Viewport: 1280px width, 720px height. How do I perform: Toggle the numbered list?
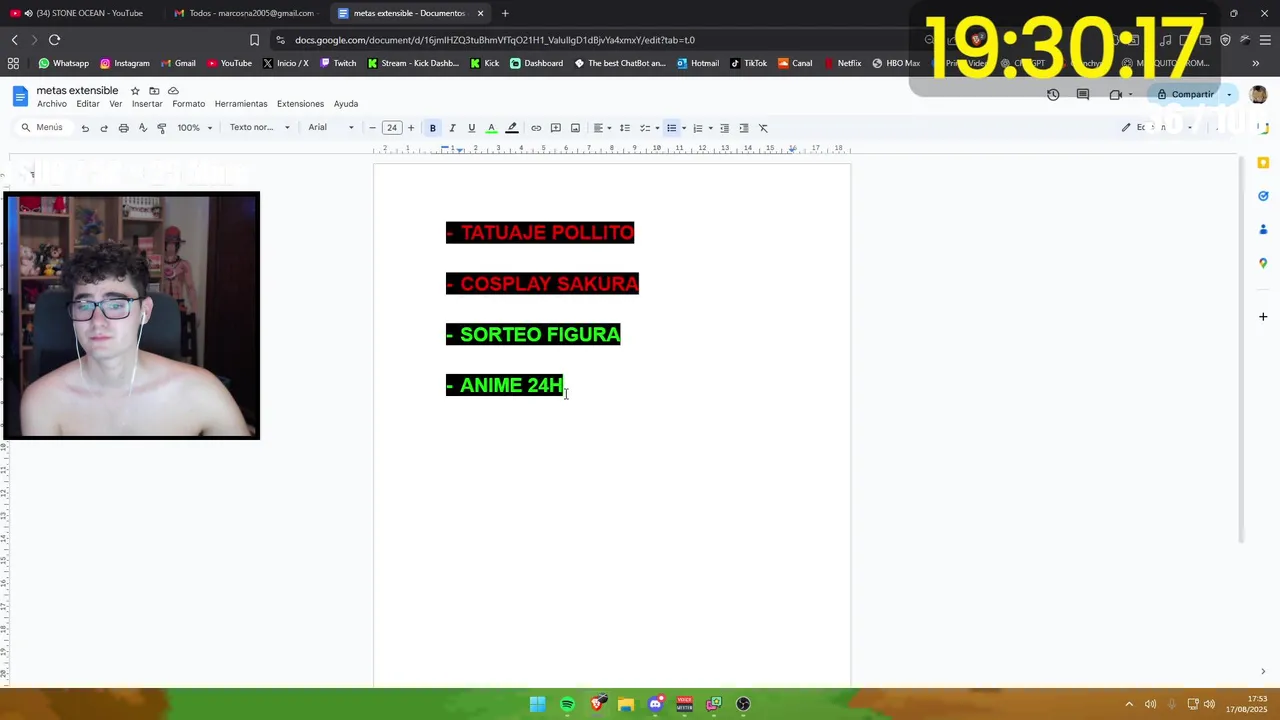pyautogui.click(x=698, y=128)
